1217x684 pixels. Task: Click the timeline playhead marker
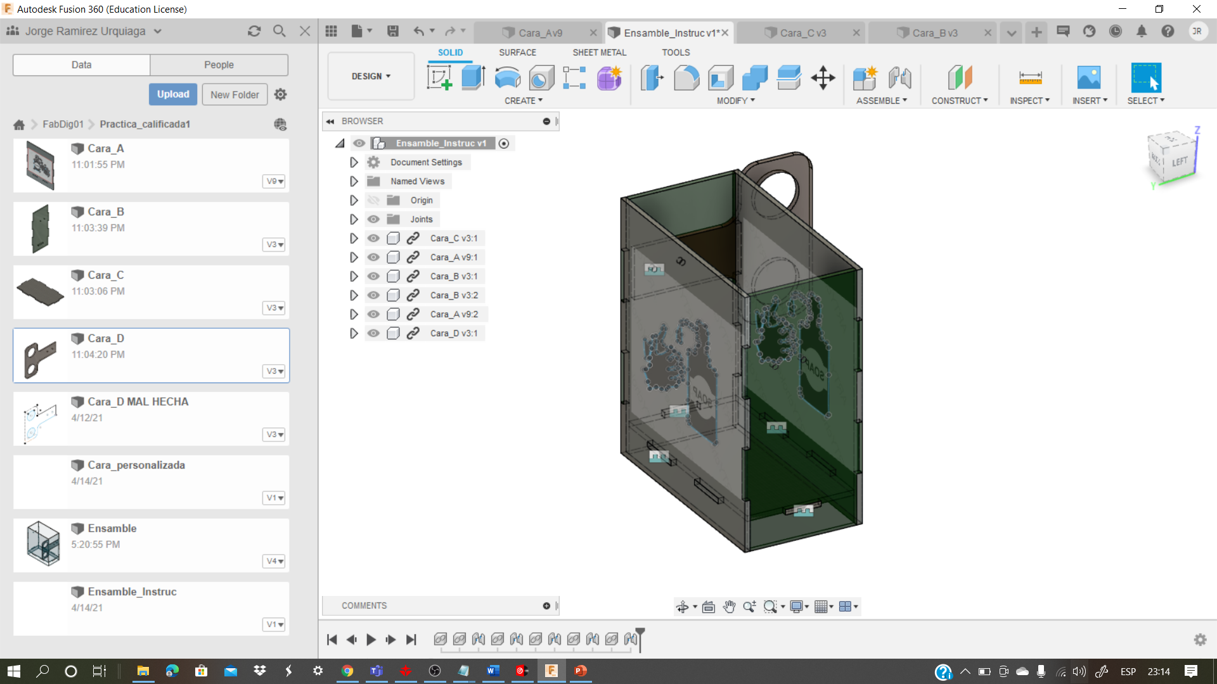640,634
